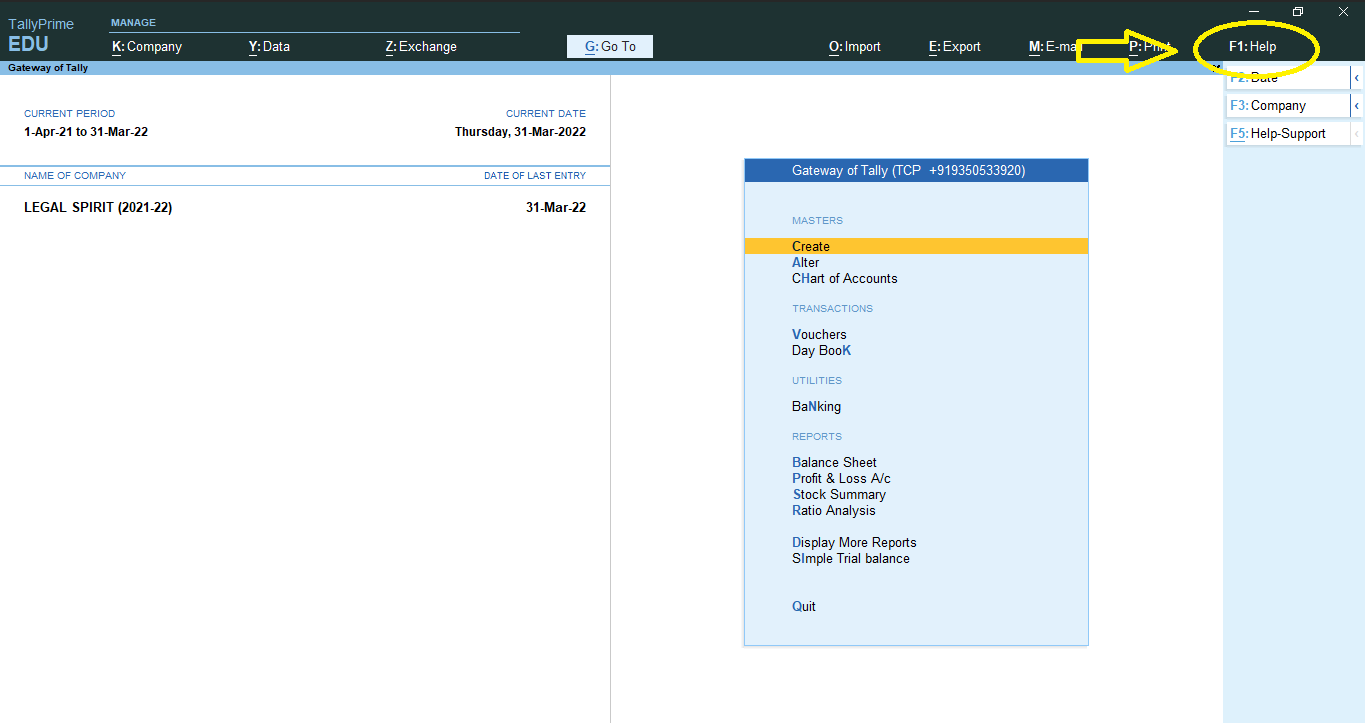Minimize the TallyPrime window
Image resolution: width=1365 pixels, height=723 pixels.
tap(1253, 11)
